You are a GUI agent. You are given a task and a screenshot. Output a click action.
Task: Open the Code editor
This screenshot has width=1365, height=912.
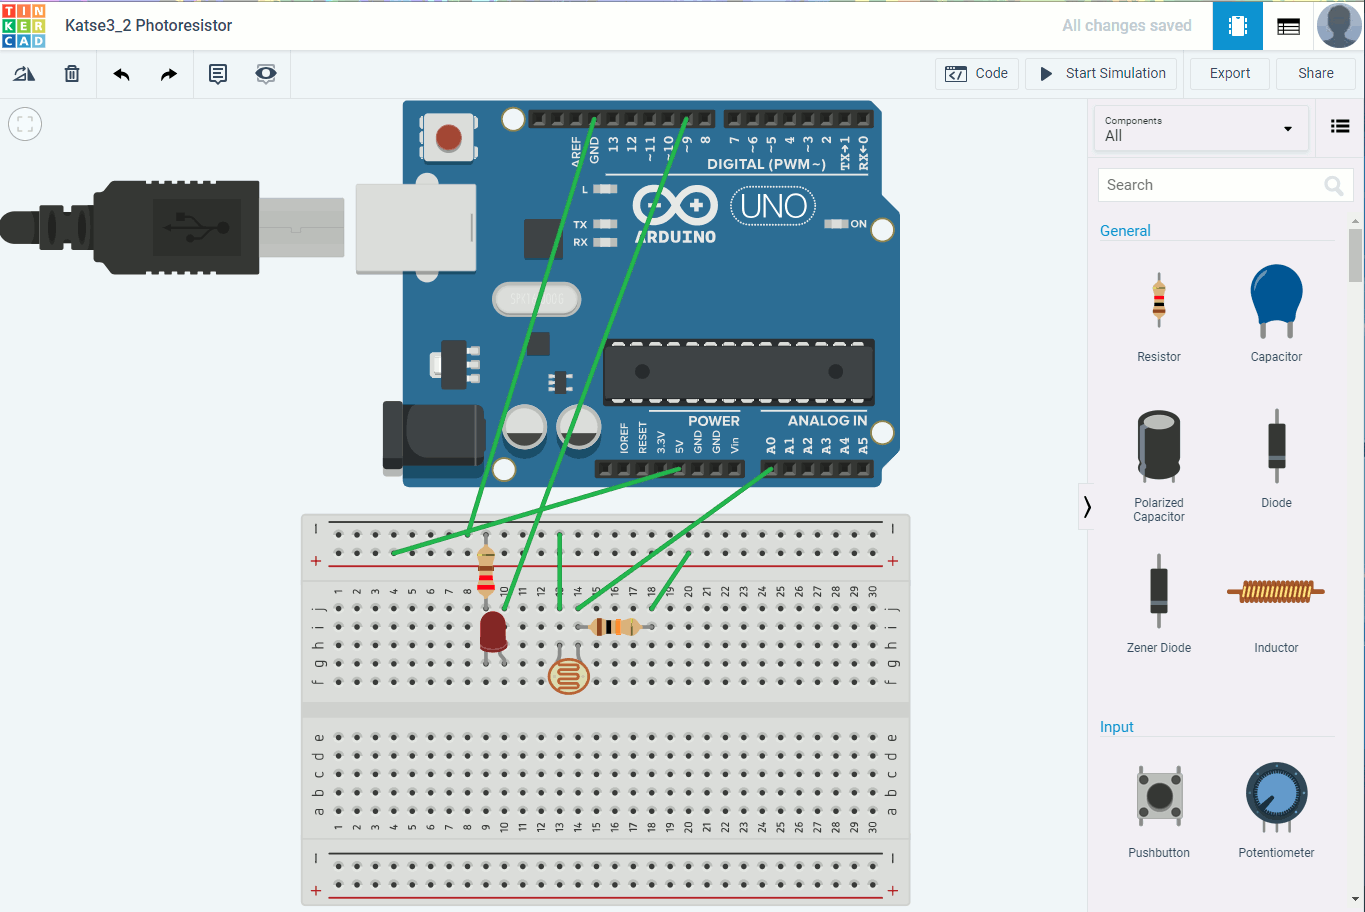(977, 74)
